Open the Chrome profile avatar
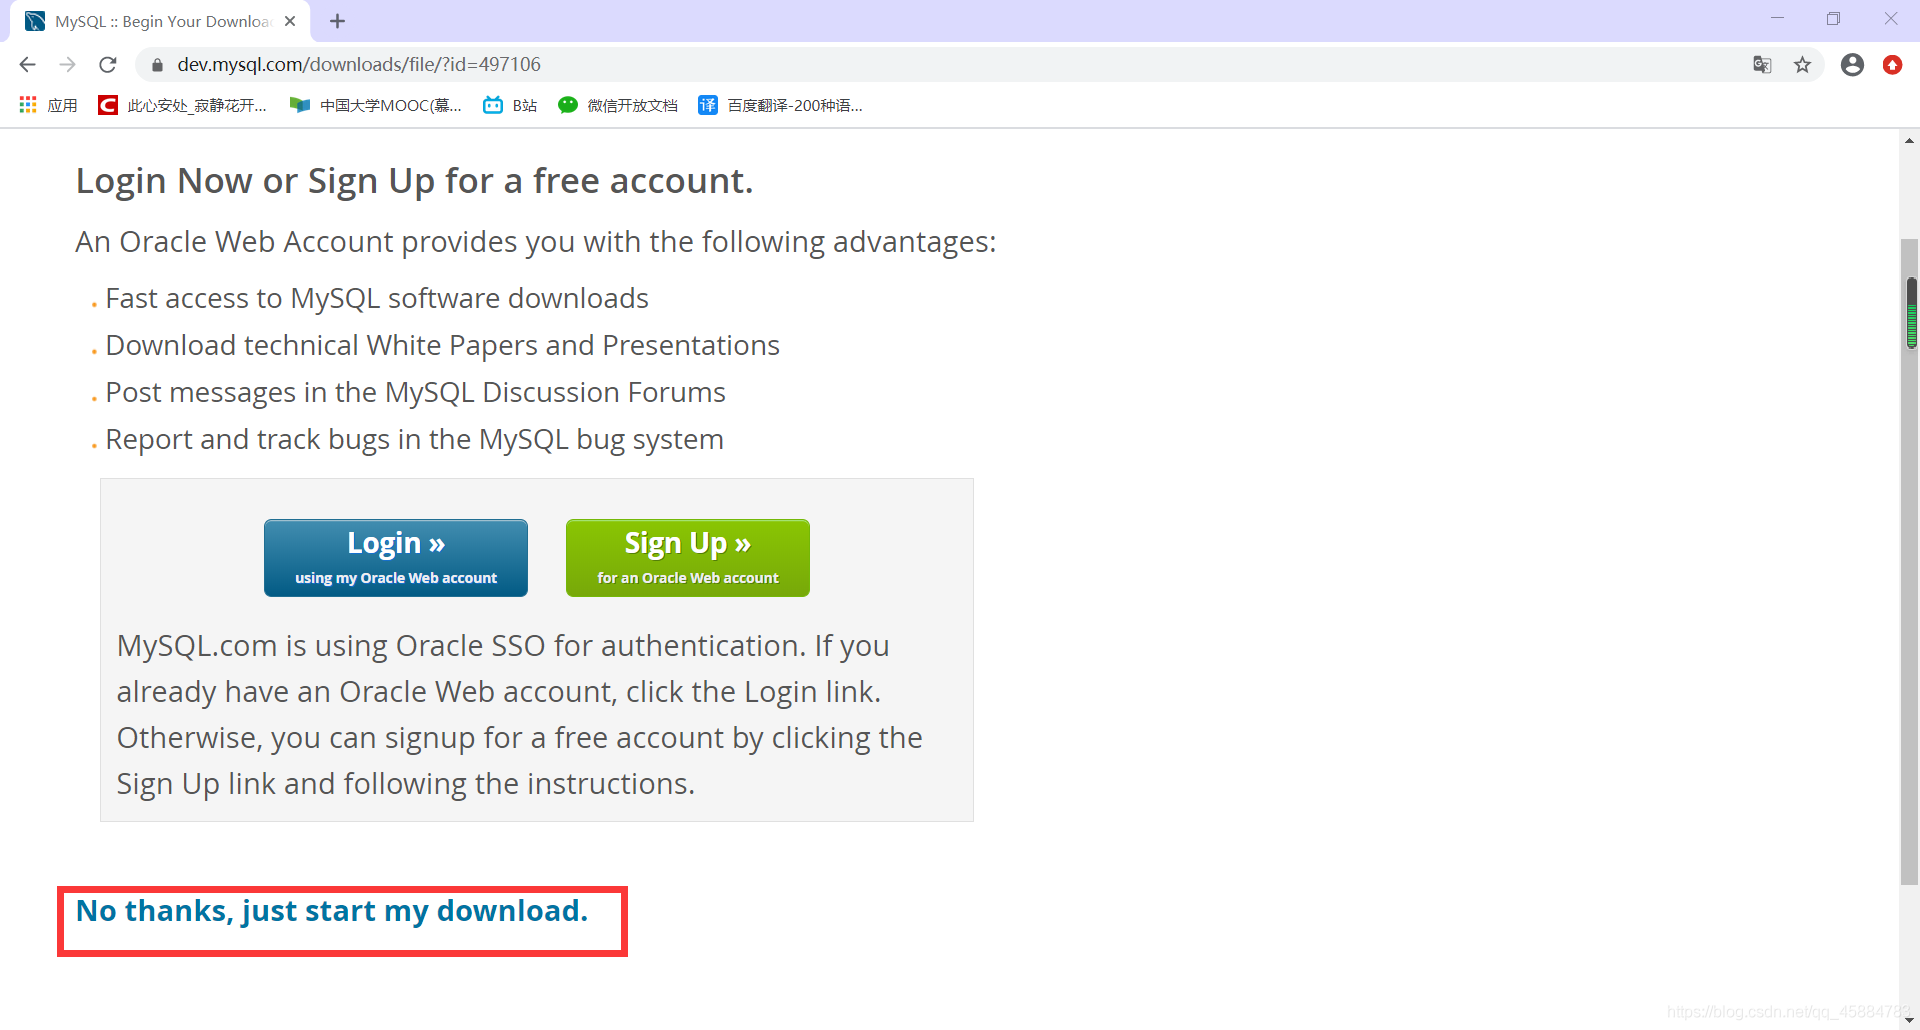Image resolution: width=1920 pixels, height=1030 pixels. point(1852,65)
